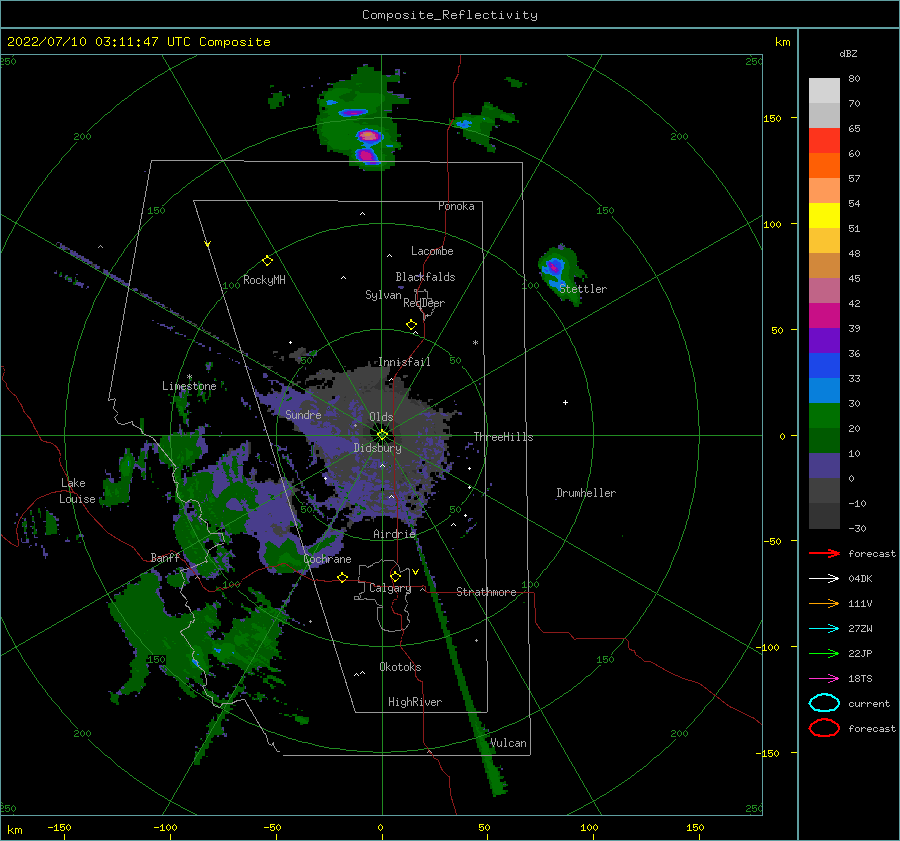Image resolution: width=900 pixels, height=841 pixels.
Task: Click the Cochrane label
Action: [x=327, y=559]
